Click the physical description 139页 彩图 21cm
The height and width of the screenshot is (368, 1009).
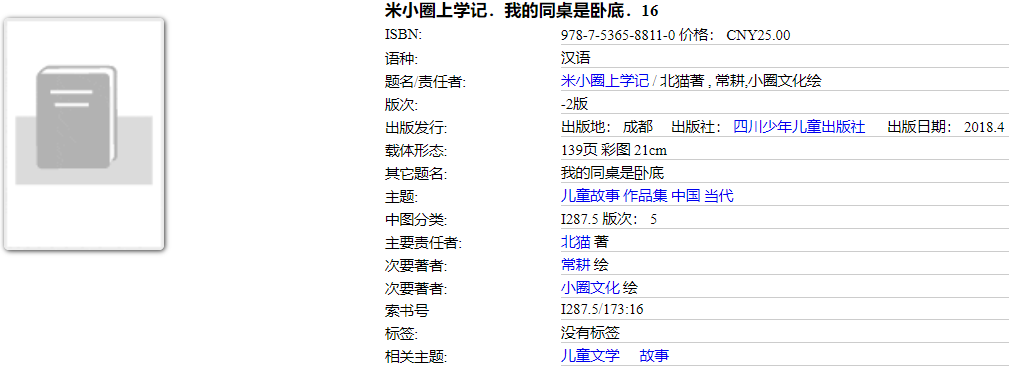(614, 151)
